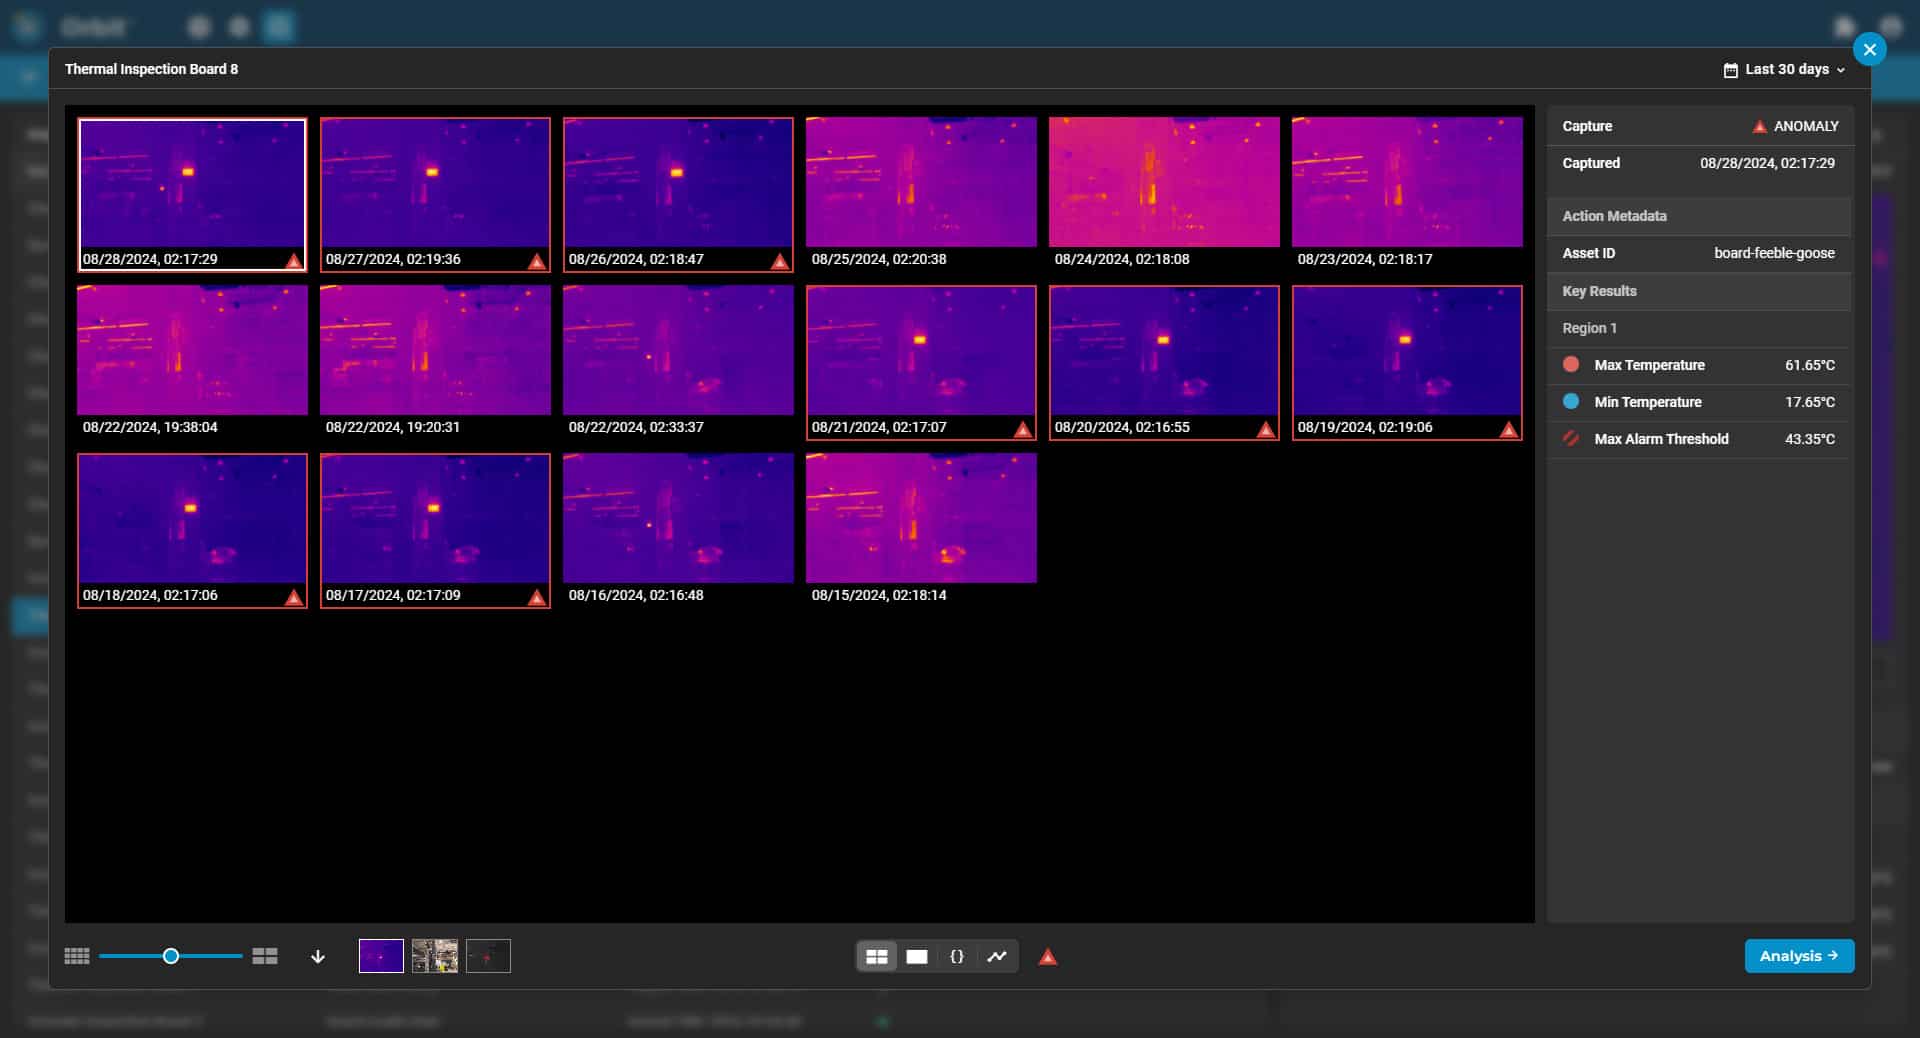Open the trend chart view
This screenshot has height=1038, width=1920.
pyautogui.click(x=997, y=957)
